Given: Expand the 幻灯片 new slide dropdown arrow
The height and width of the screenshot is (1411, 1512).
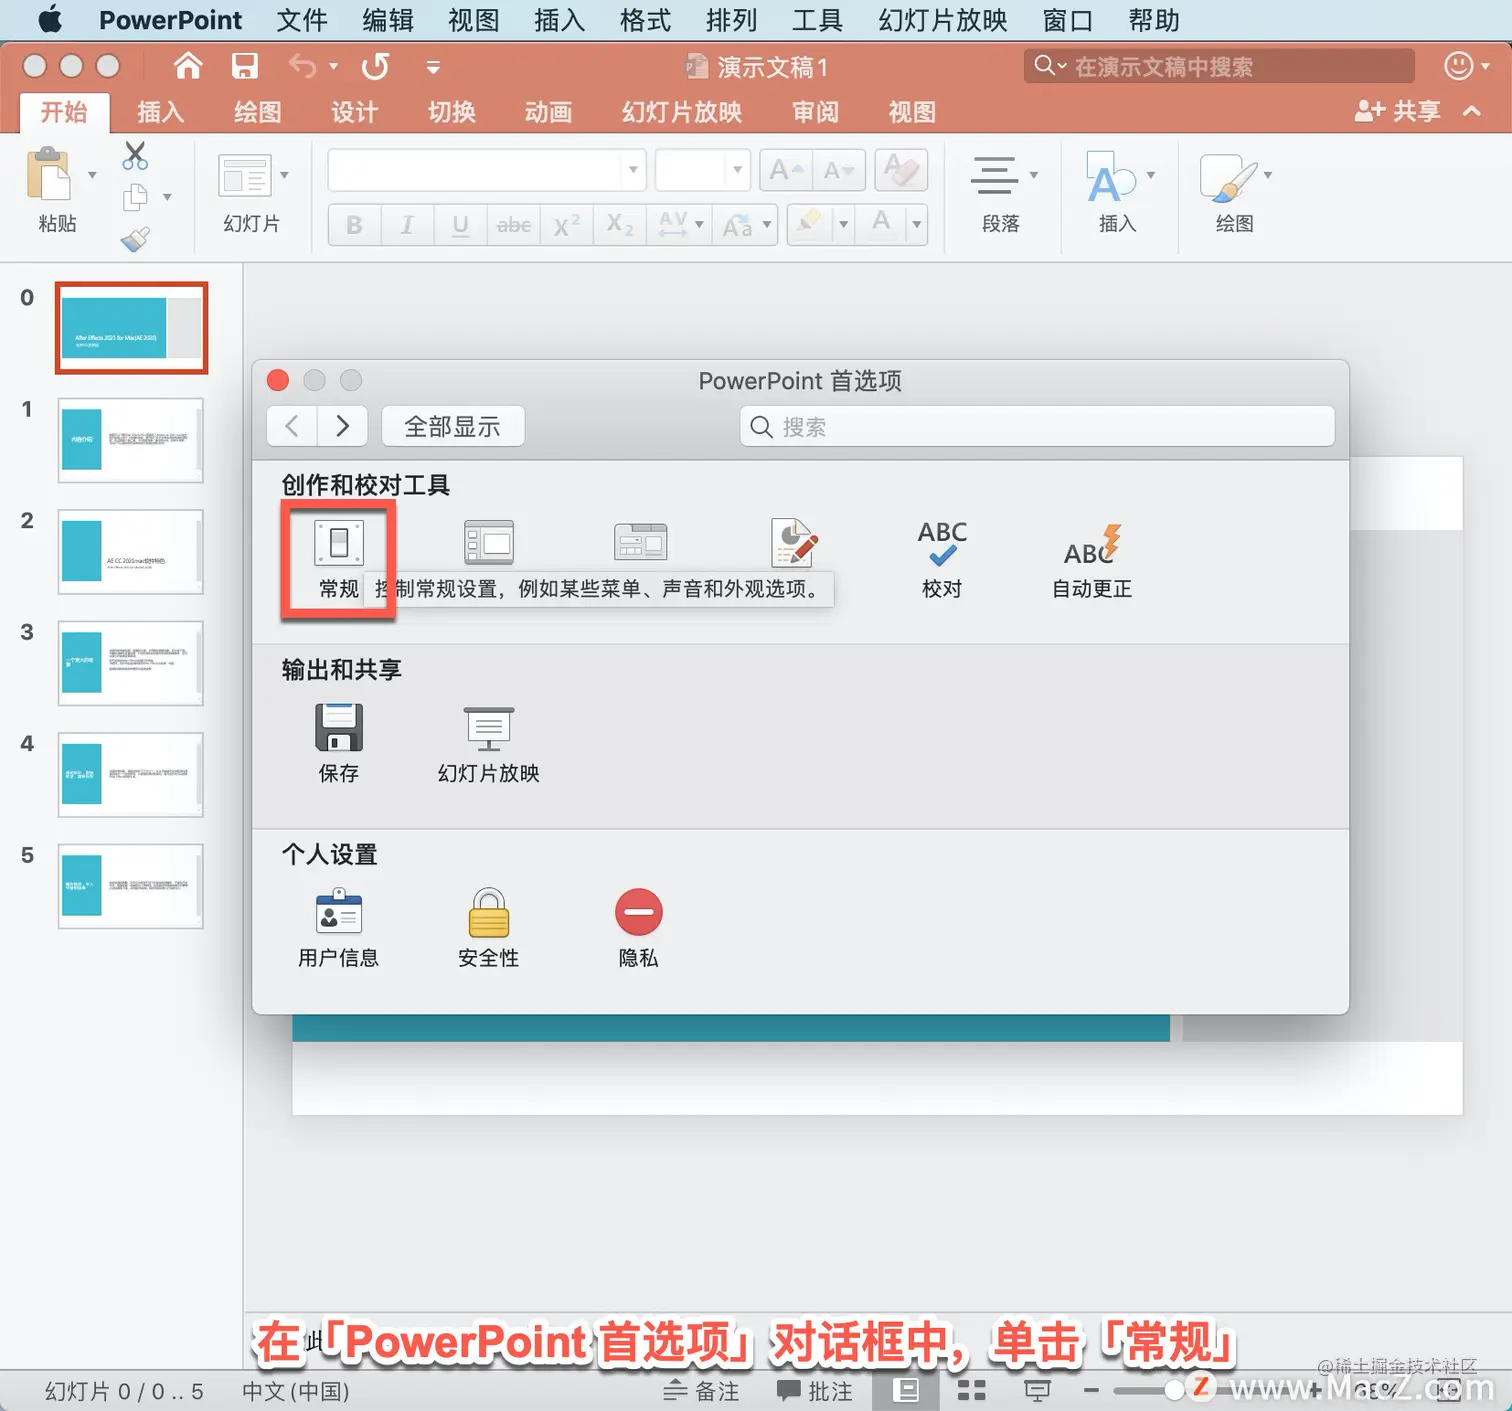Looking at the screenshot, I should click(284, 175).
